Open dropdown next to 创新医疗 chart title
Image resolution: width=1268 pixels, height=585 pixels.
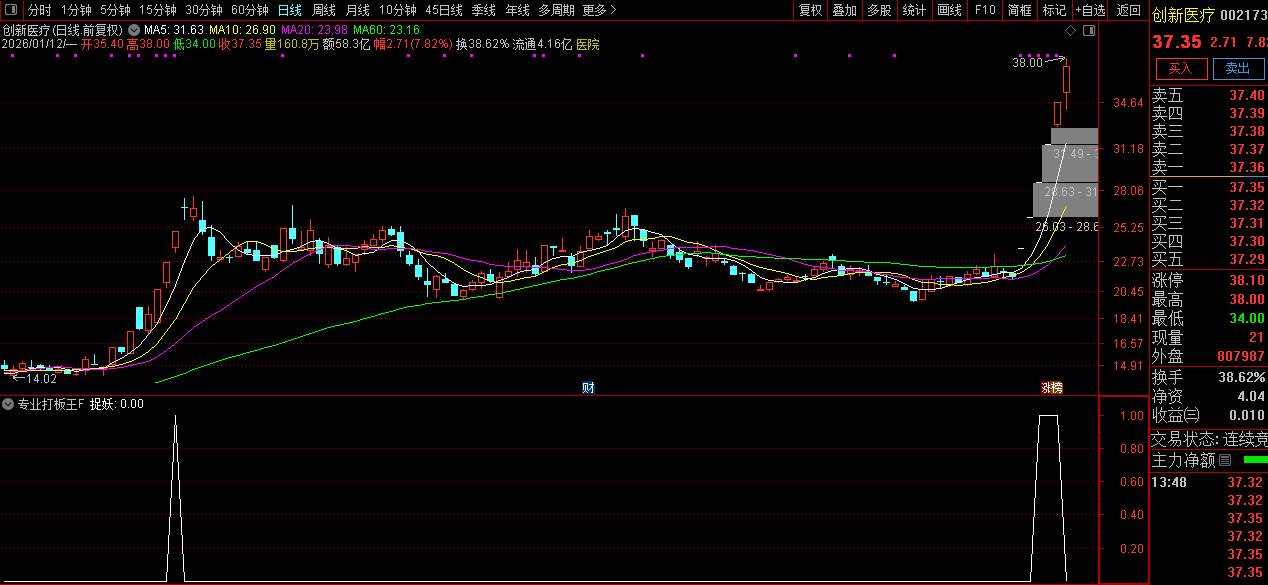[133, 30]
